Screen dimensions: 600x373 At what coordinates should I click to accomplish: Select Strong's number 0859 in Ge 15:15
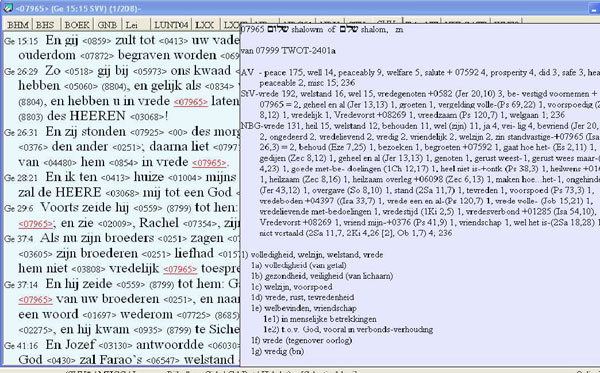point(97,41)
